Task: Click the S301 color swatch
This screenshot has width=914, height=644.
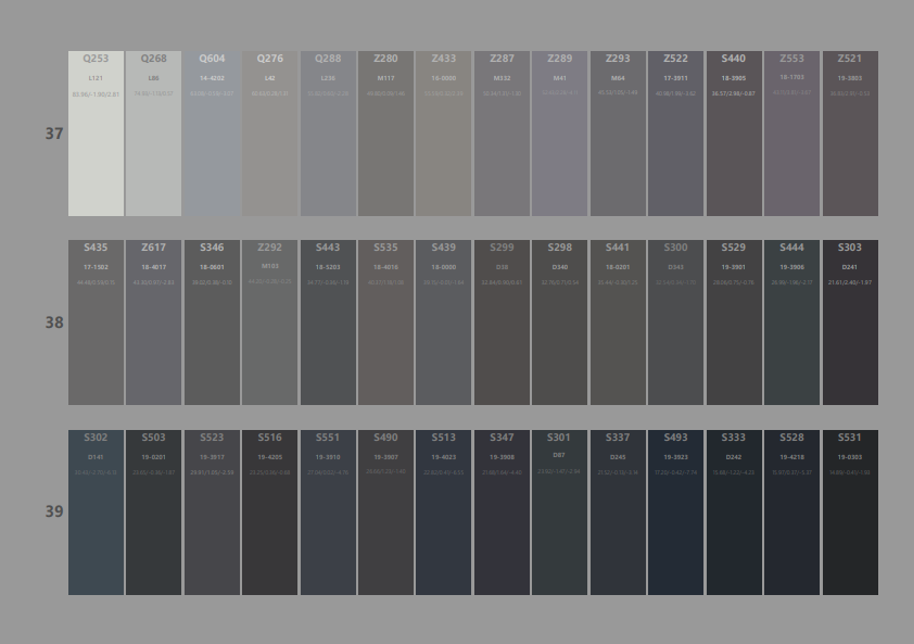Action: (x=559, y=512)
